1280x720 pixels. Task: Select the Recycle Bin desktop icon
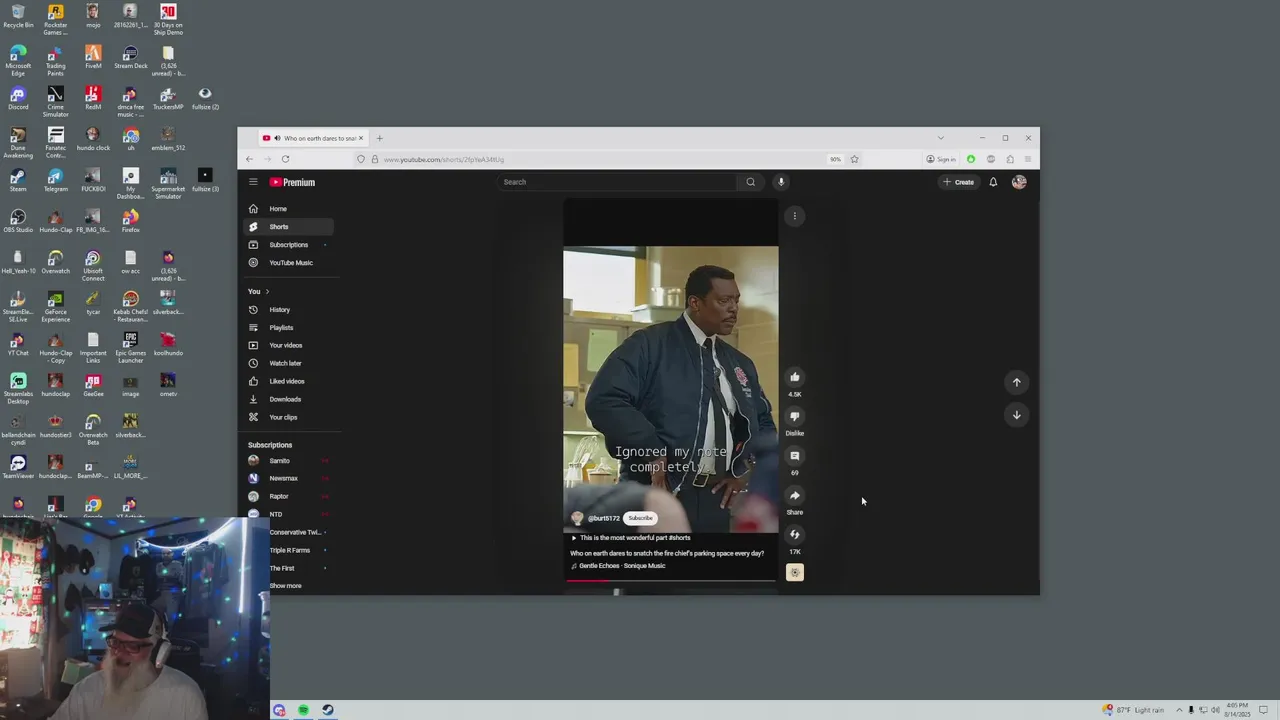[18, 17]
